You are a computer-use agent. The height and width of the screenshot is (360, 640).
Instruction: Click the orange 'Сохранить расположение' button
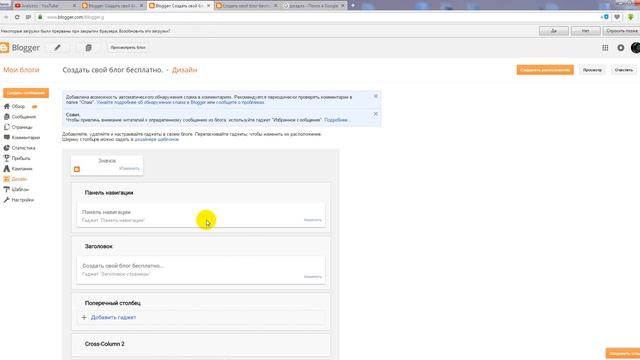coord(545,70)
